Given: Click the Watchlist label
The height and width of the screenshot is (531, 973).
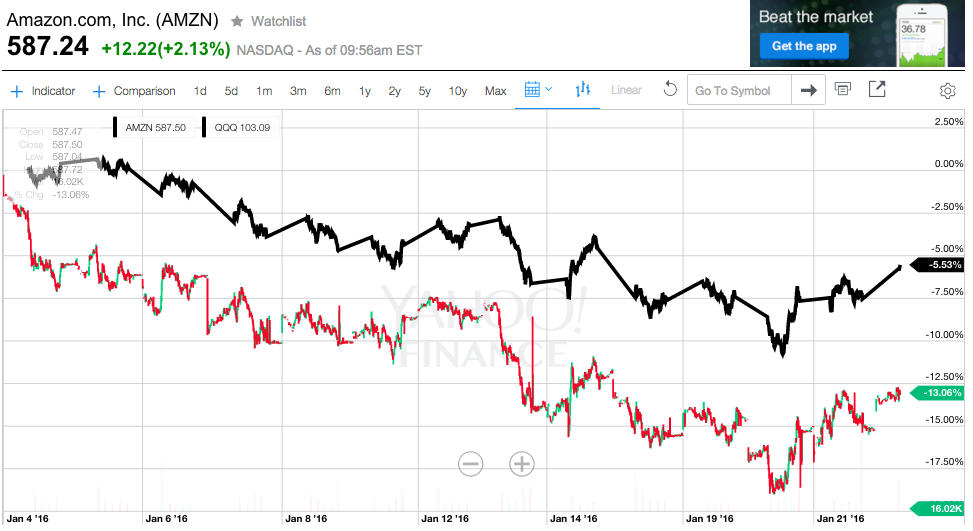Looking at the screenshot, I should pyautogui.click(x=279, y=21).
